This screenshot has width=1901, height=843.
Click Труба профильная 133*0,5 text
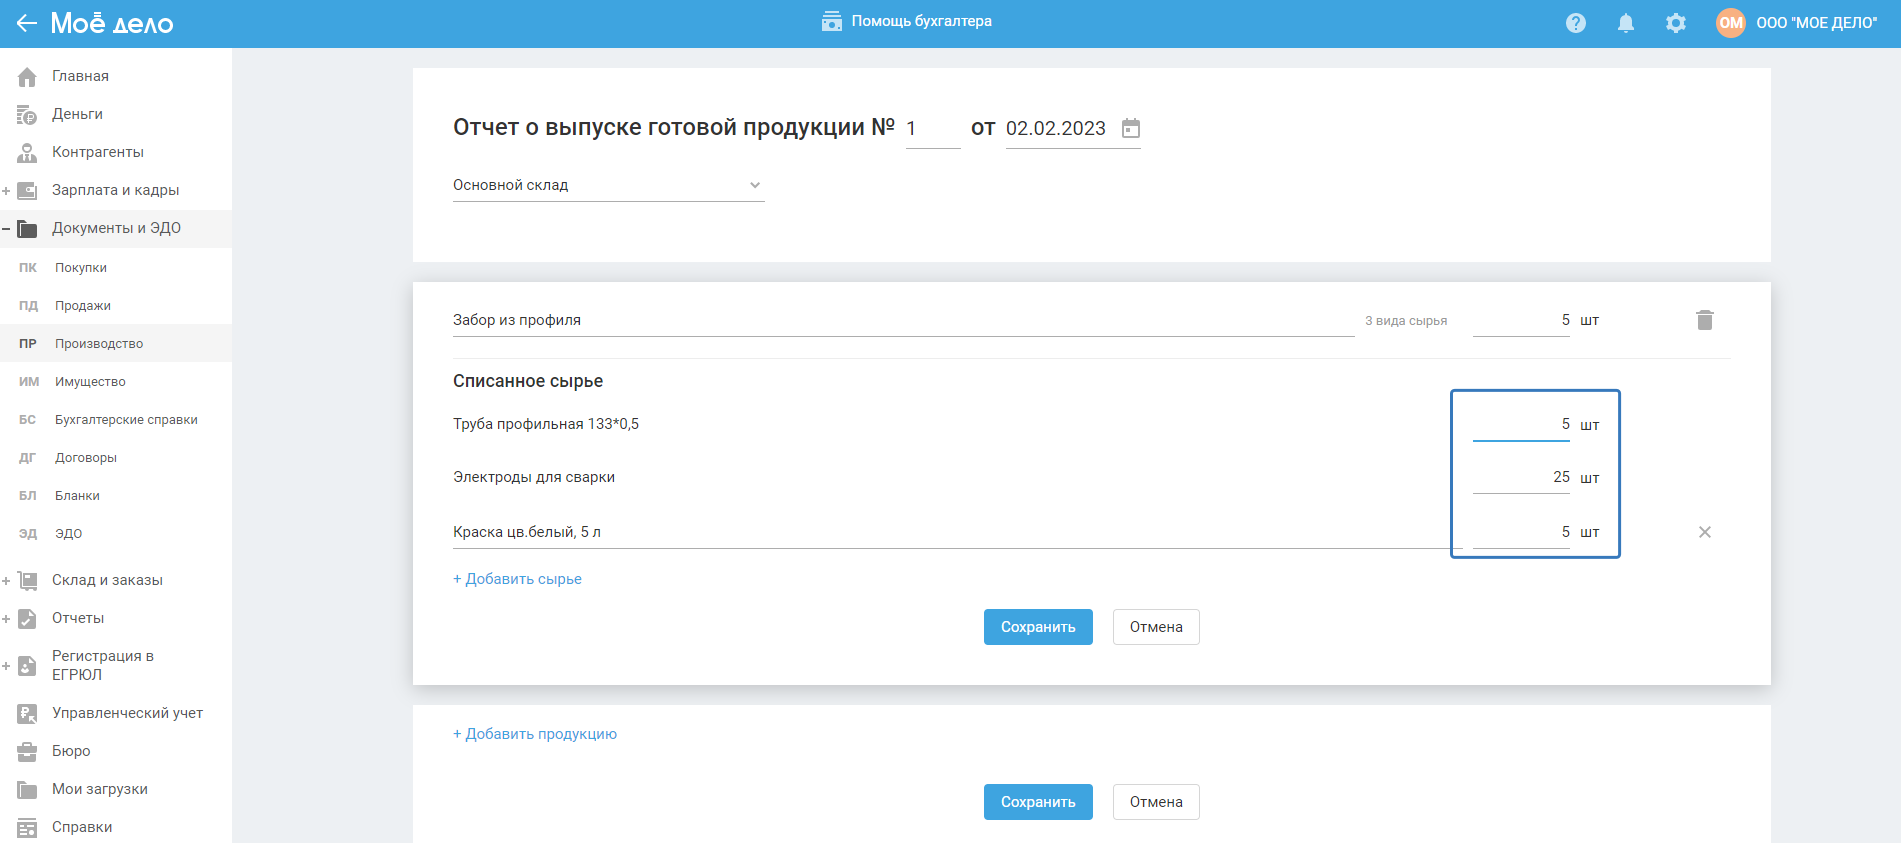click(x=546, y=424)
